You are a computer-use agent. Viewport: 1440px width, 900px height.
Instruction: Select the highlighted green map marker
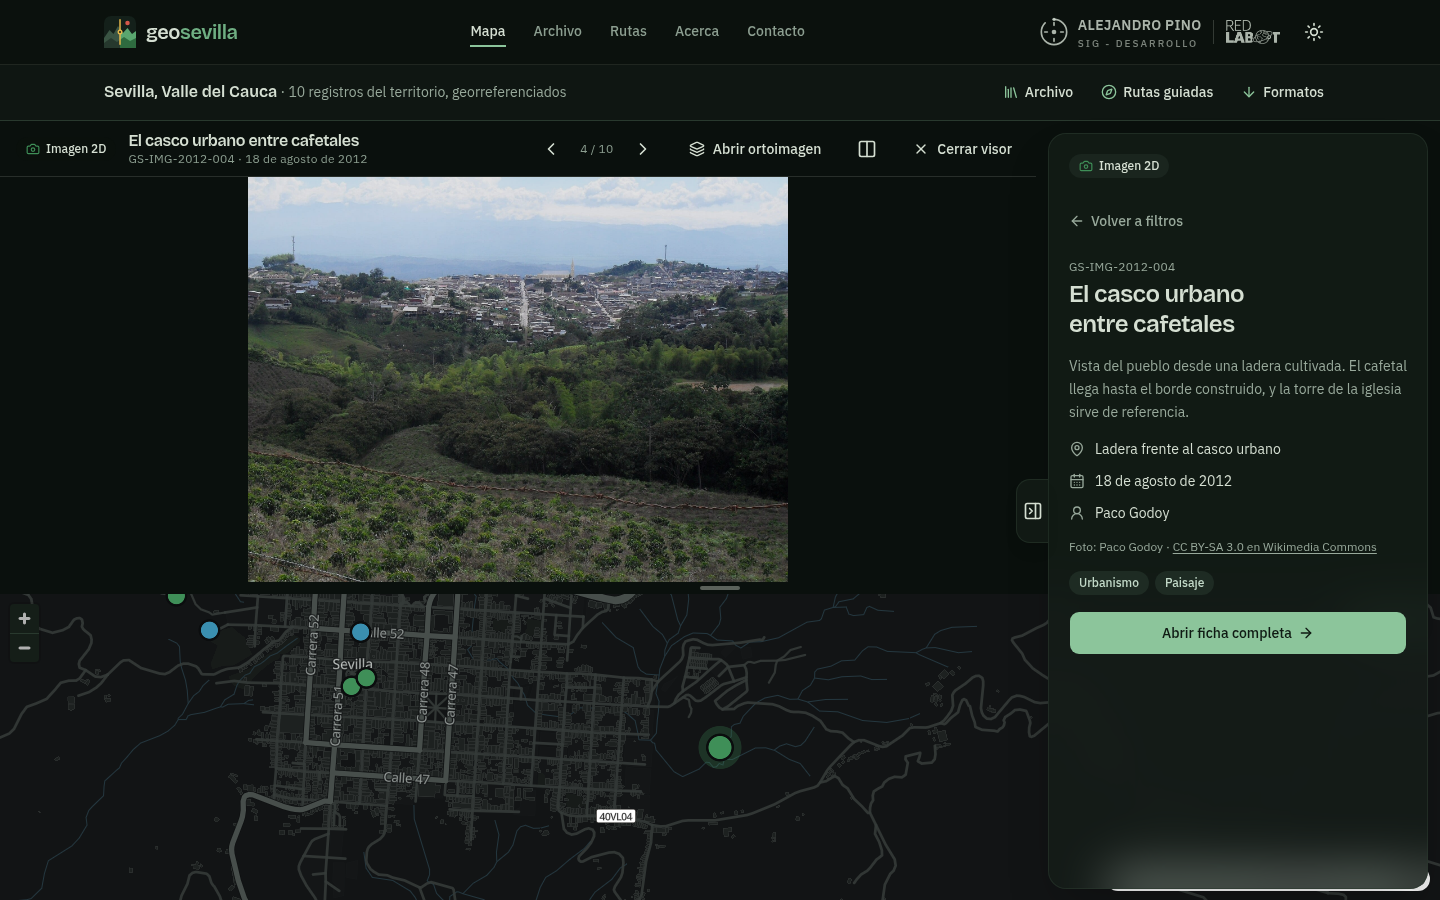click(720, 747)
